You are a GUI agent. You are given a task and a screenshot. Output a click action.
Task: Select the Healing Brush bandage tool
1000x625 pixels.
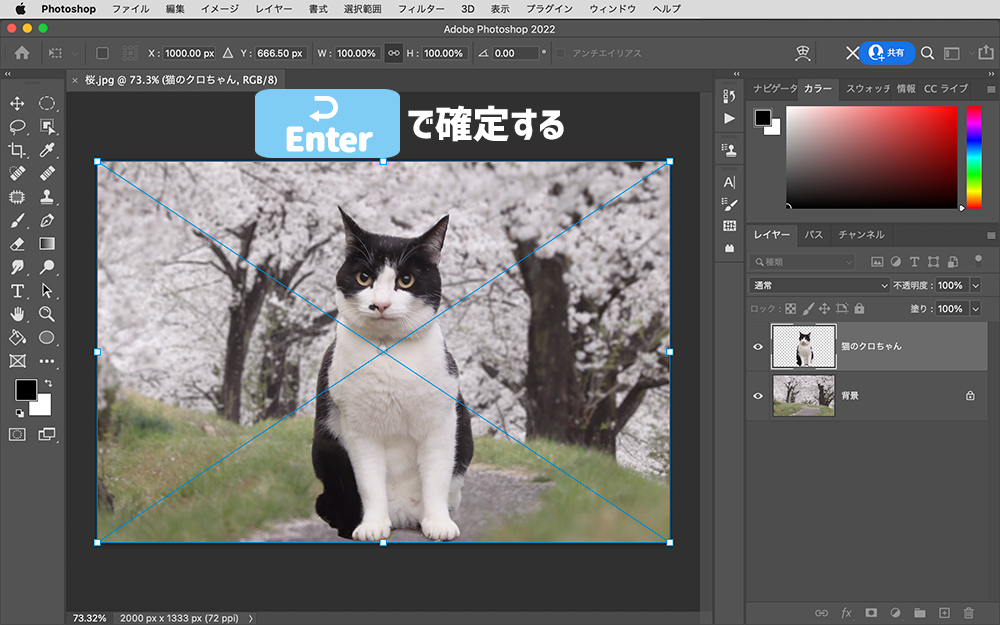[x=47, y=173]
